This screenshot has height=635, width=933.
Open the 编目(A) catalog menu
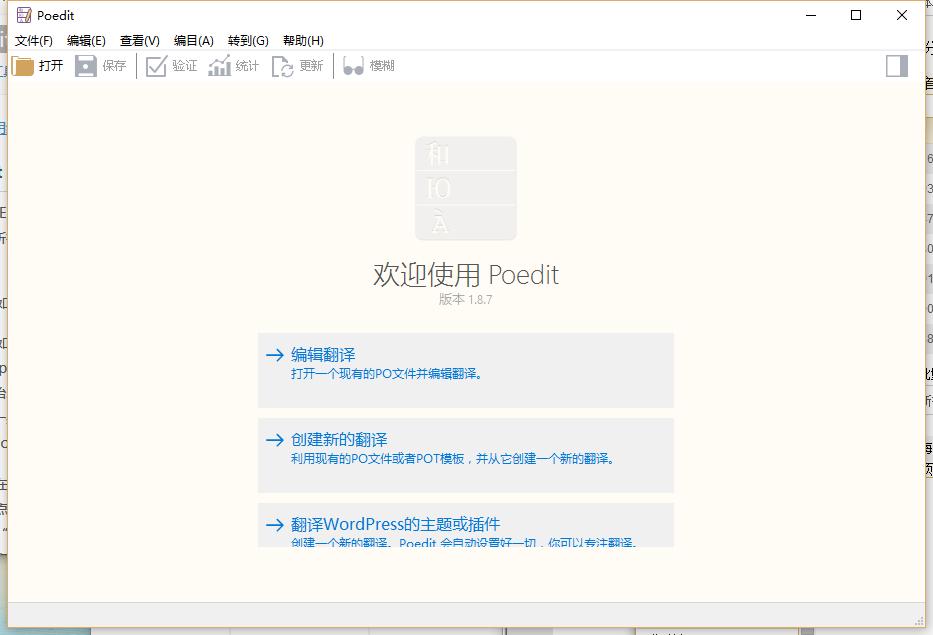pyautogui.click(x=194, y=41)
